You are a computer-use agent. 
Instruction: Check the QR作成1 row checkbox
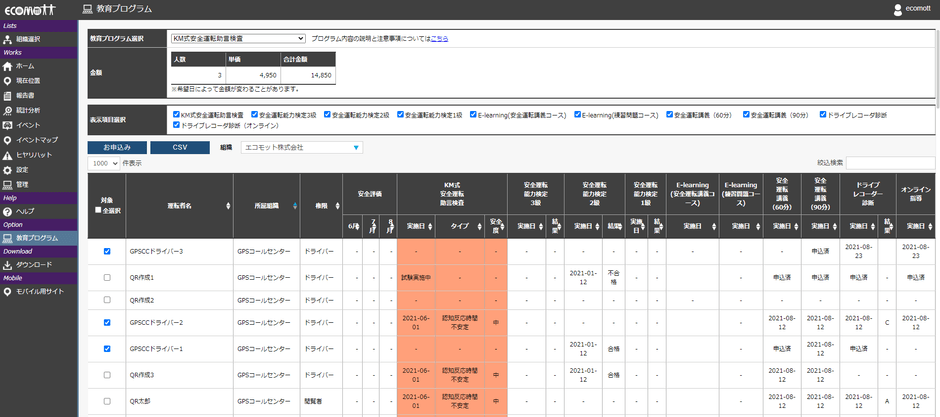pyautogui.click(x=106, y=276)
